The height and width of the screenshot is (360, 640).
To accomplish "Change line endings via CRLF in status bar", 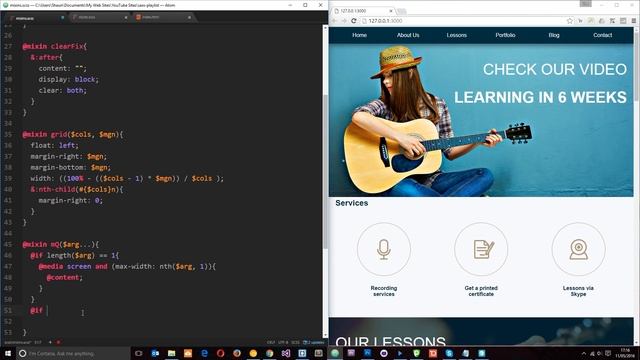I will click(x=271, y=342).
